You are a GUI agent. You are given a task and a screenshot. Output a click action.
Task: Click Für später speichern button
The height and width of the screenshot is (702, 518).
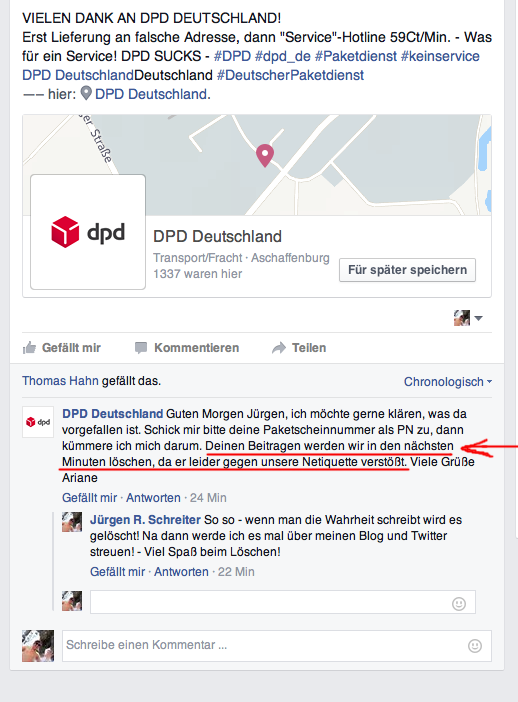pos(407,270)
